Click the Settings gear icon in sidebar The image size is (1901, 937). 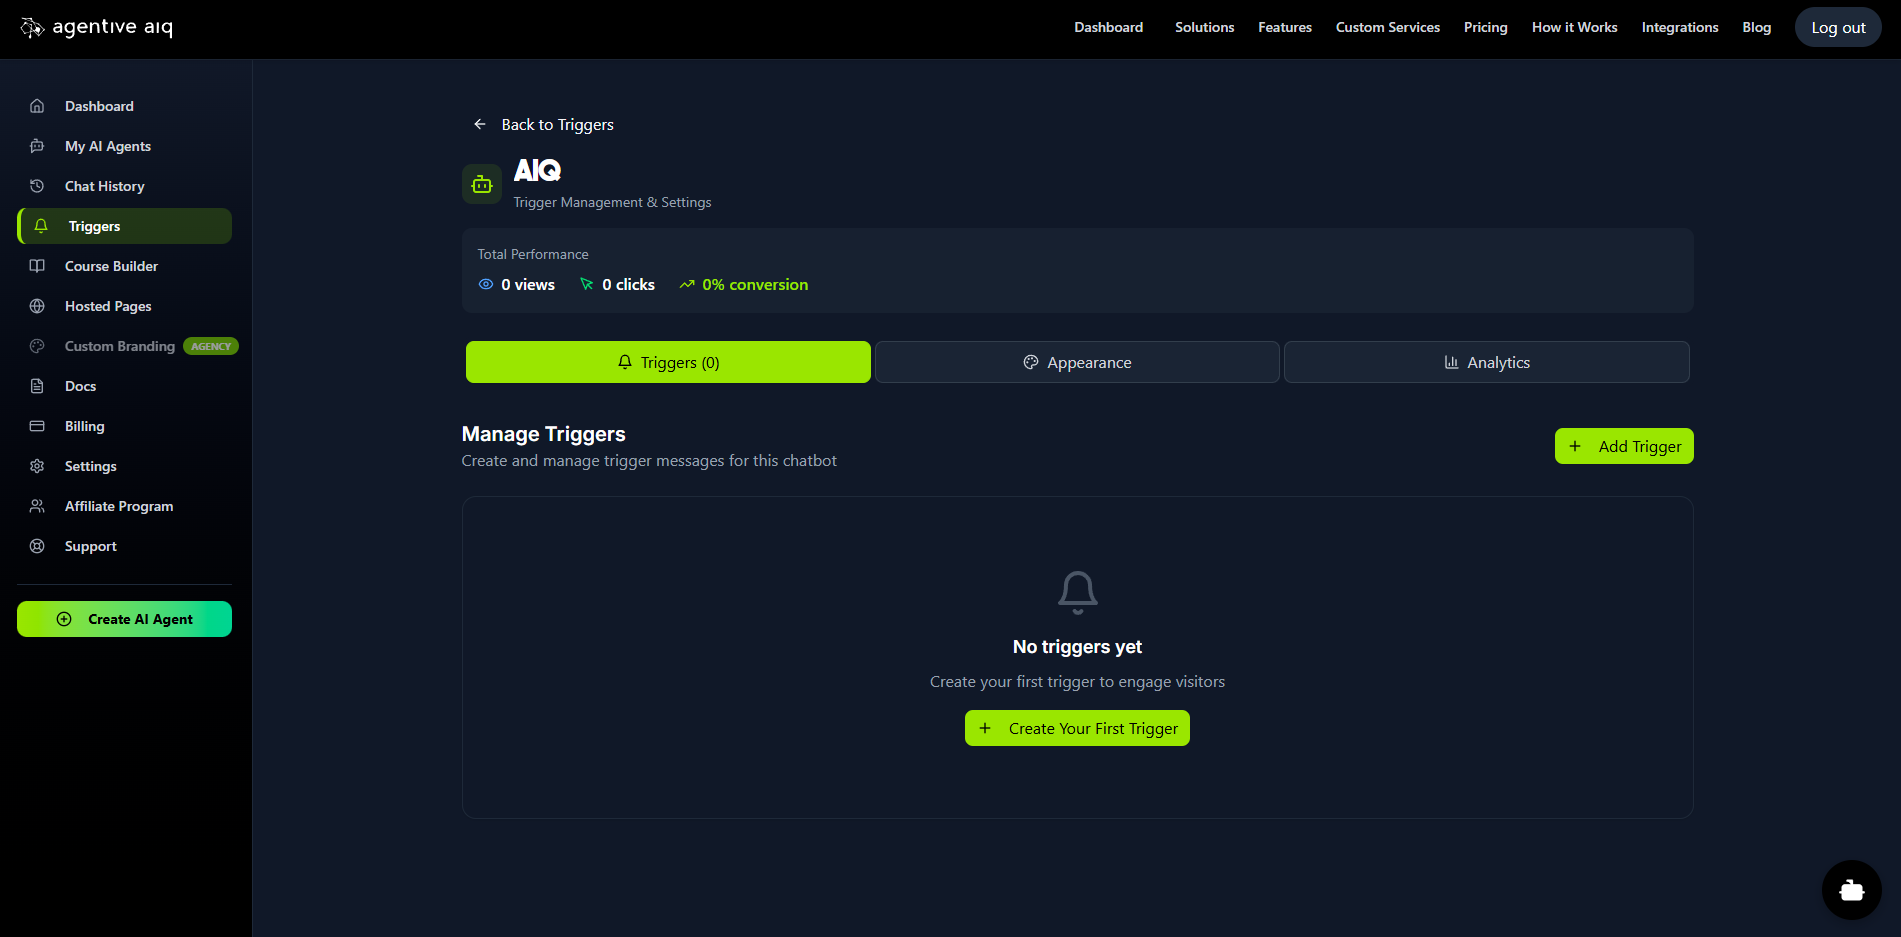[x=37, y=466]
